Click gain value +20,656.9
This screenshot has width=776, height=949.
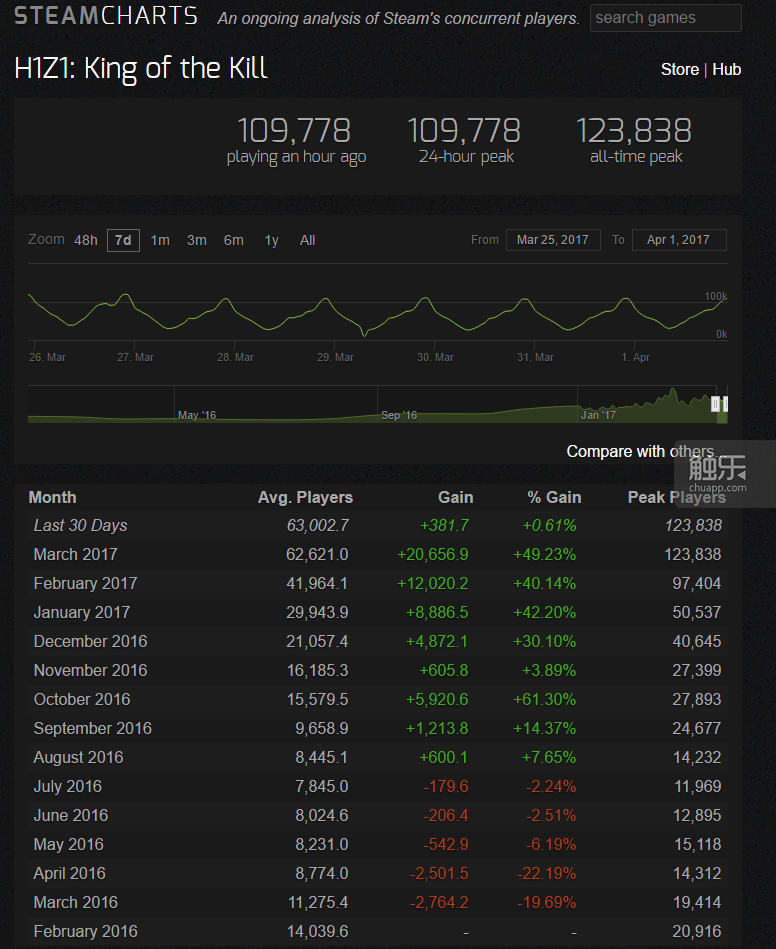point(432,554)
